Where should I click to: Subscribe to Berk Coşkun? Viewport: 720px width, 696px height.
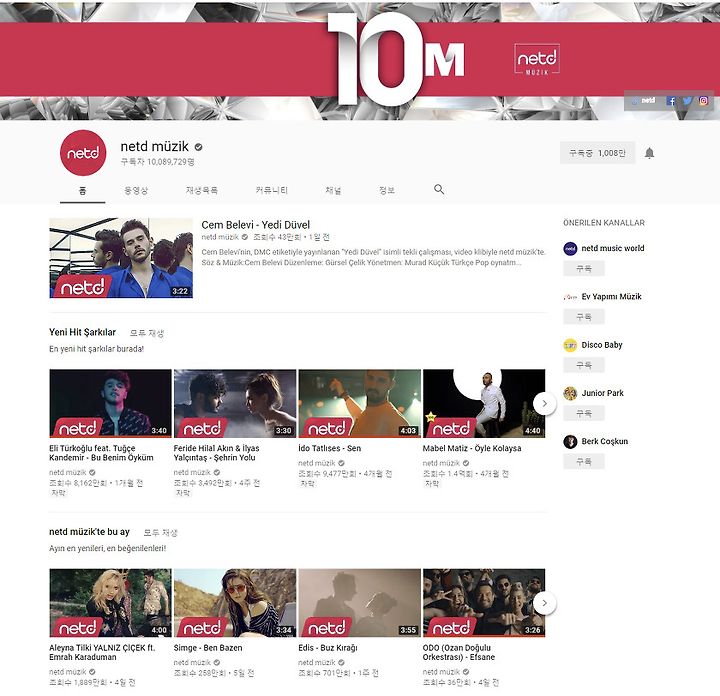coord(584,461)
